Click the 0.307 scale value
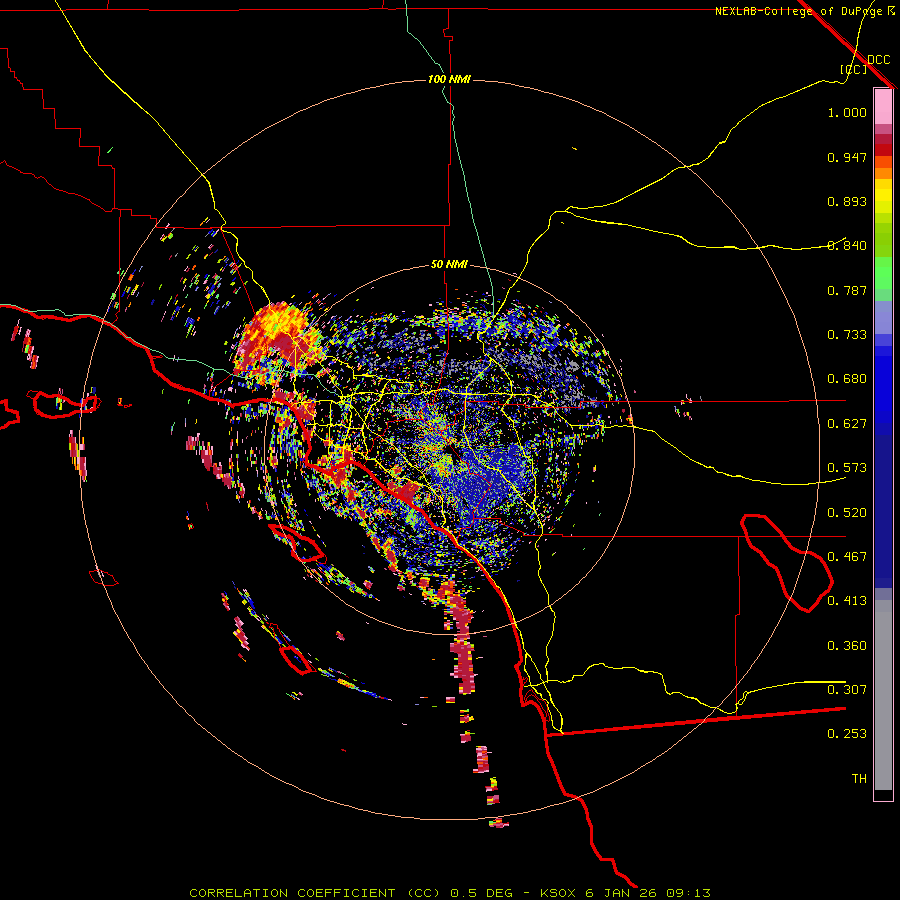 847,690
